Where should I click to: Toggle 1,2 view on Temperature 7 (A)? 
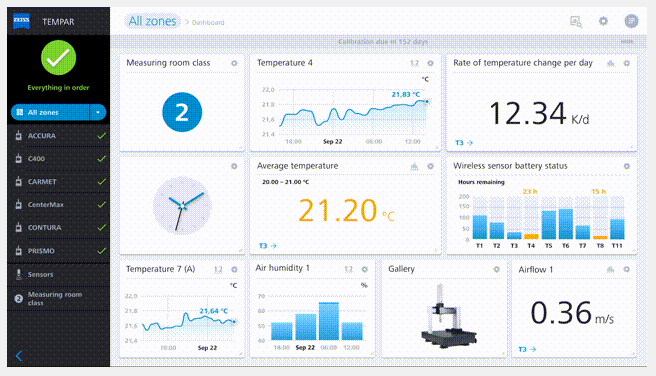(x=218, y=269)
